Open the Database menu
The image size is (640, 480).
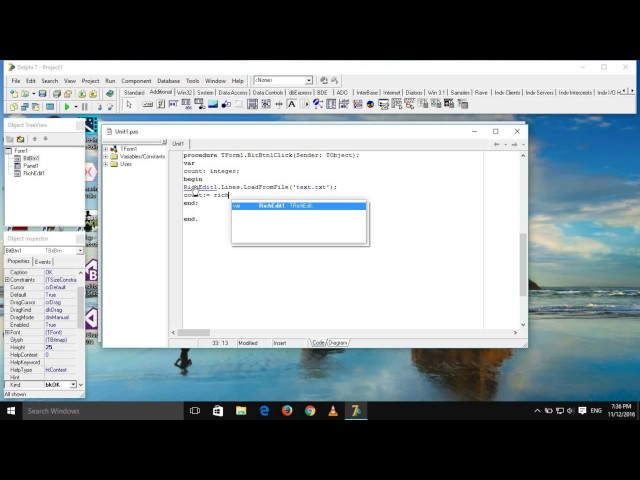(x=169, y=81)
